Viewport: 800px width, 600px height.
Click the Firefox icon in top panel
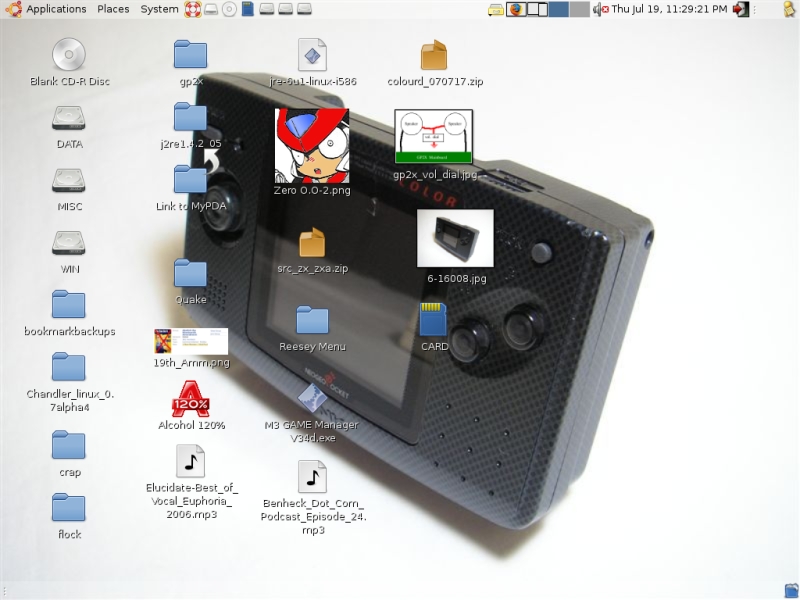516,9
